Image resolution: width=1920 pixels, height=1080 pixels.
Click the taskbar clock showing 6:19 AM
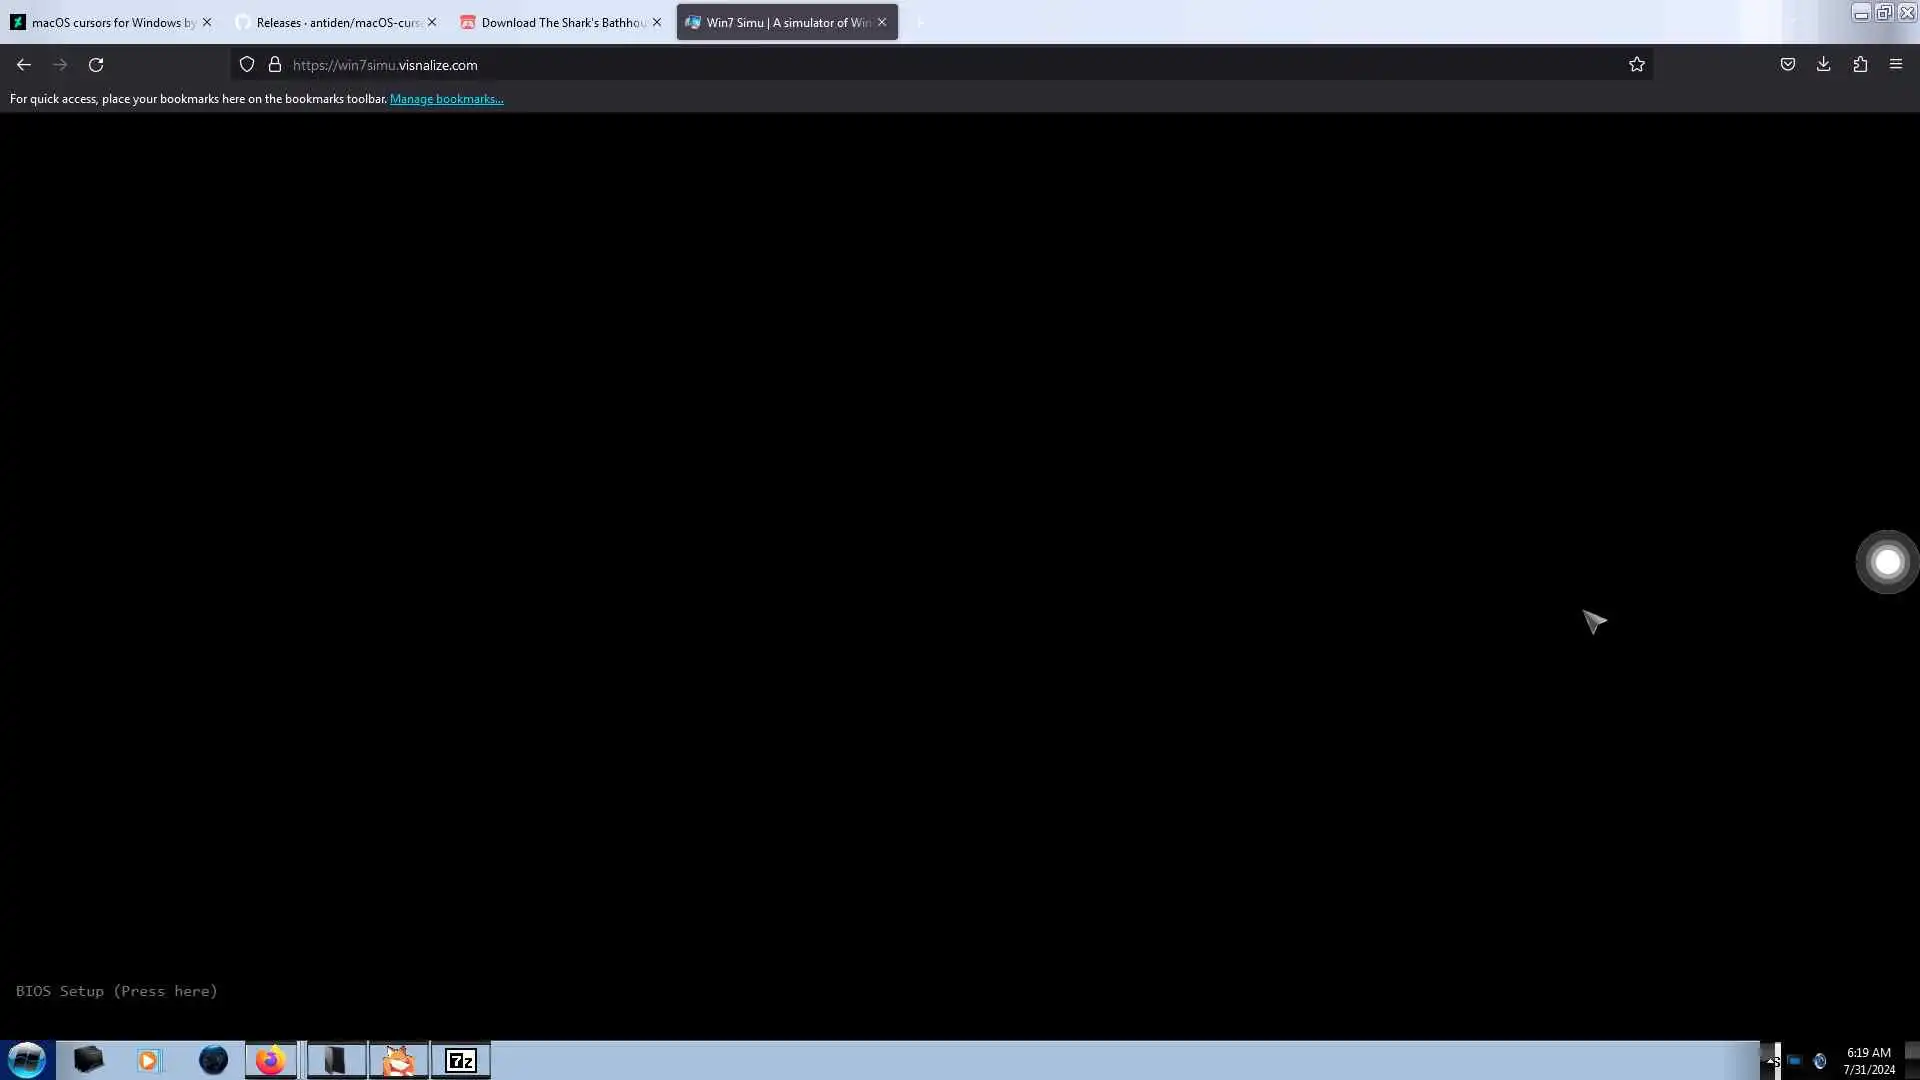pyautogui.click(x=1868, y=1060)
